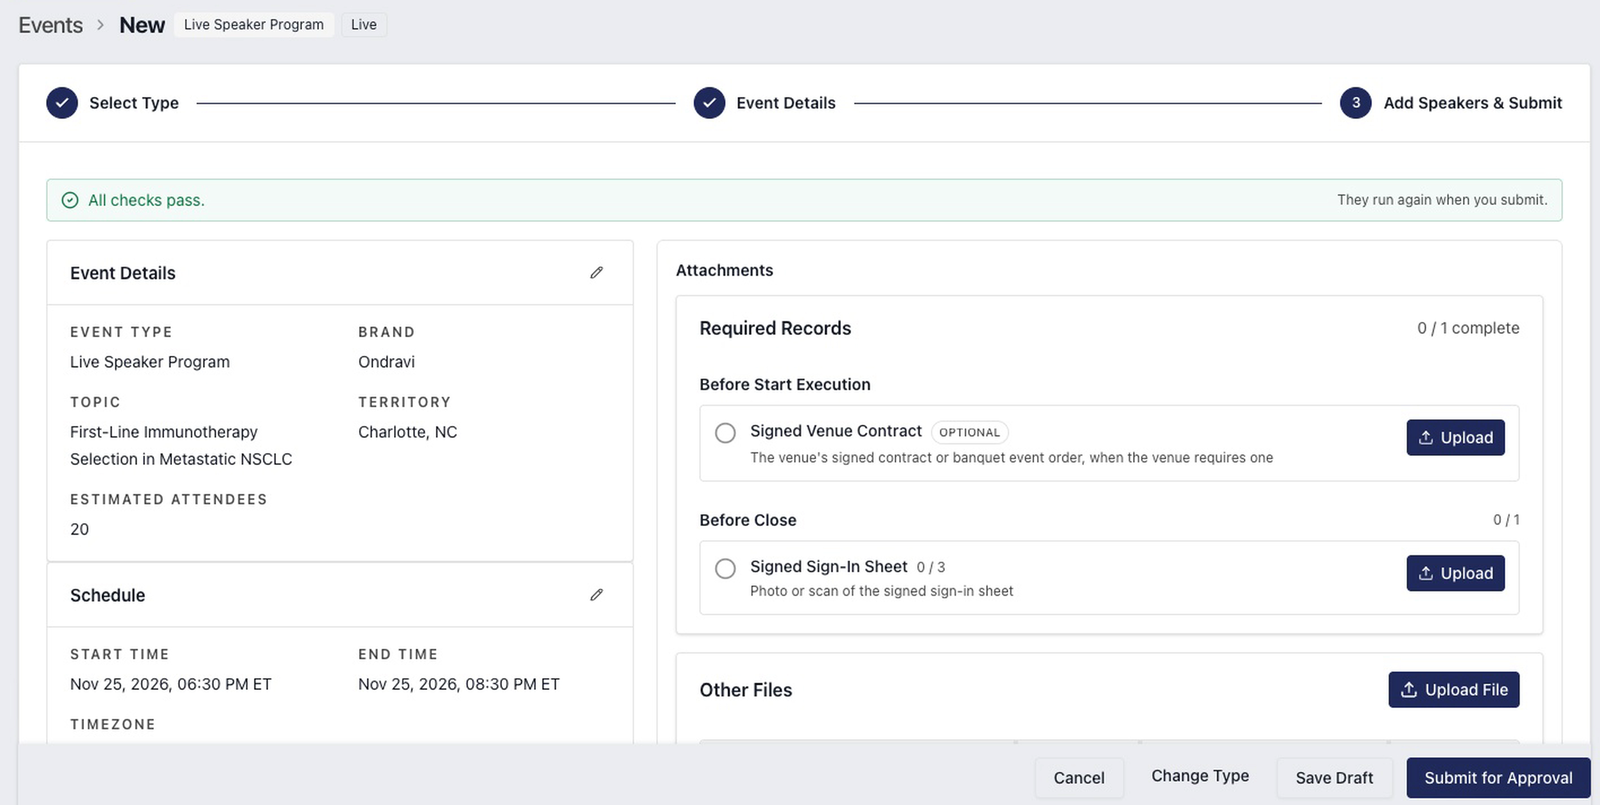
Task: Save the event as draft
Action: [1334, 777]
